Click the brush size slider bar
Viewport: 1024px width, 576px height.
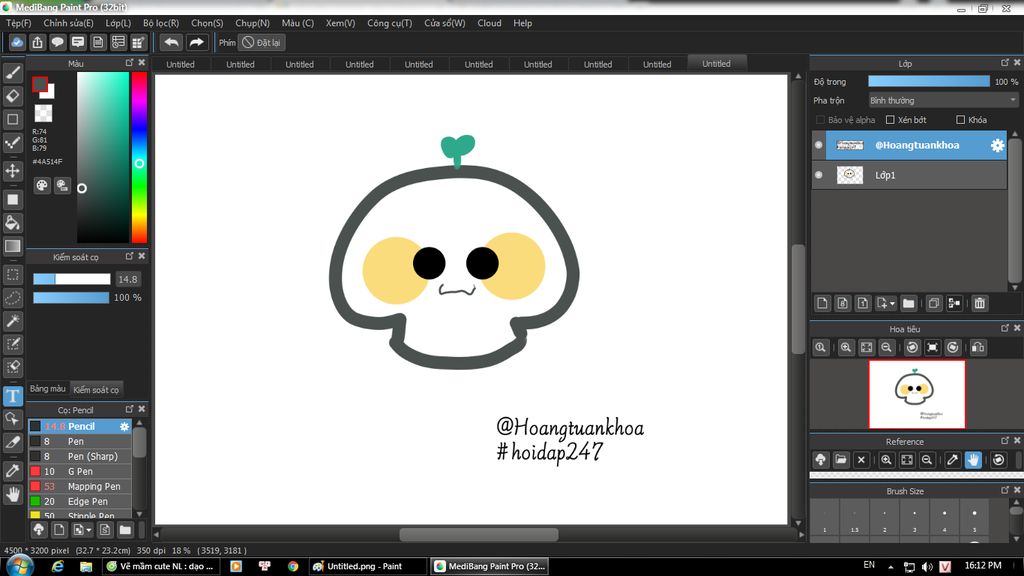pos(72,280)
